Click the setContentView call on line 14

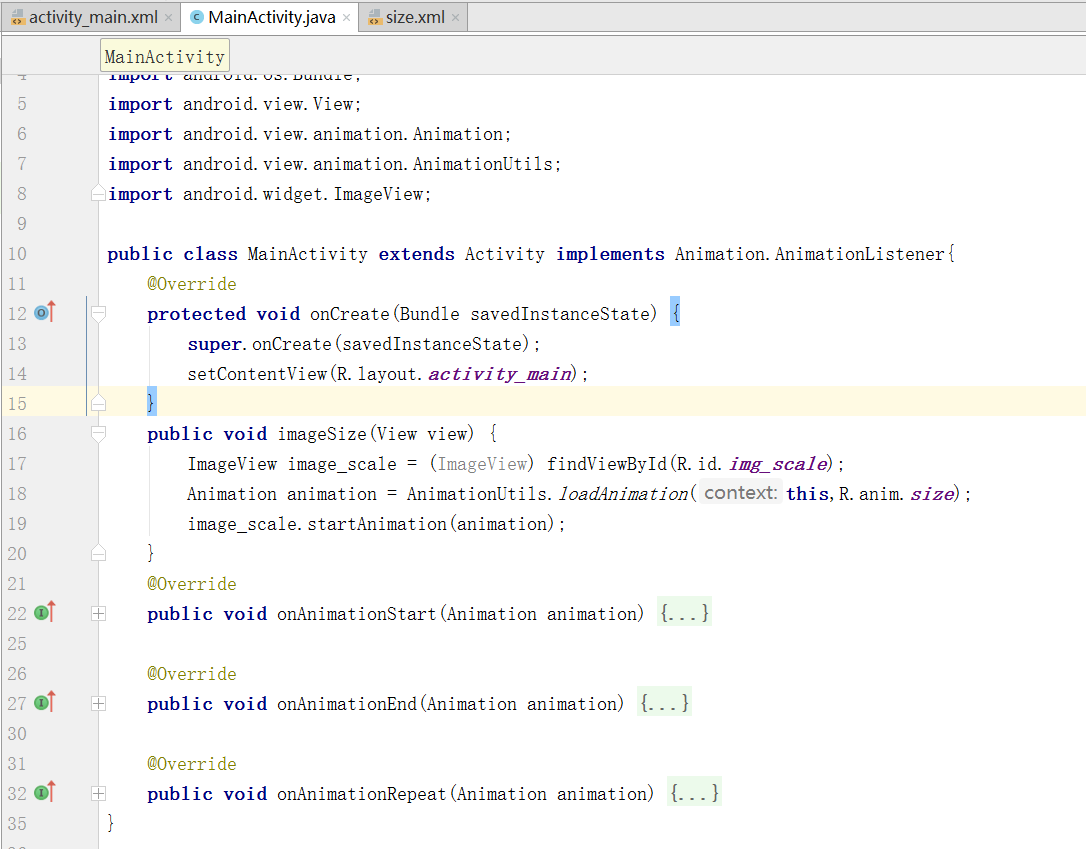[x=257, y=374]
